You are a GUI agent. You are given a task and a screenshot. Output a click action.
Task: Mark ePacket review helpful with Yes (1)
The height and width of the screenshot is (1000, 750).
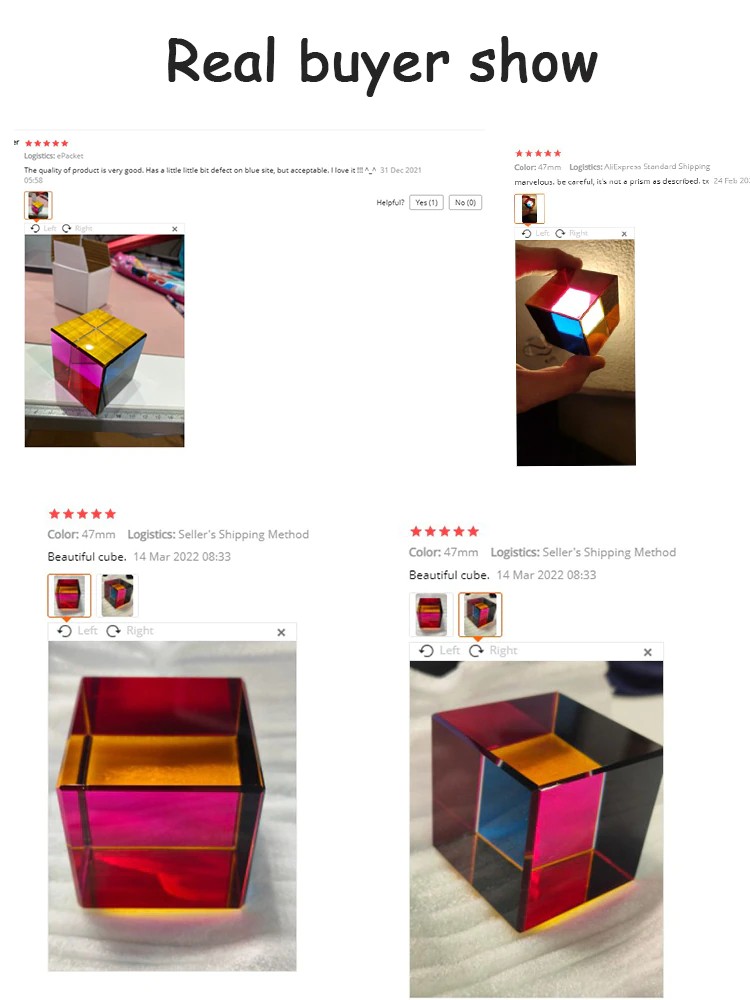[x=426, y=202]
